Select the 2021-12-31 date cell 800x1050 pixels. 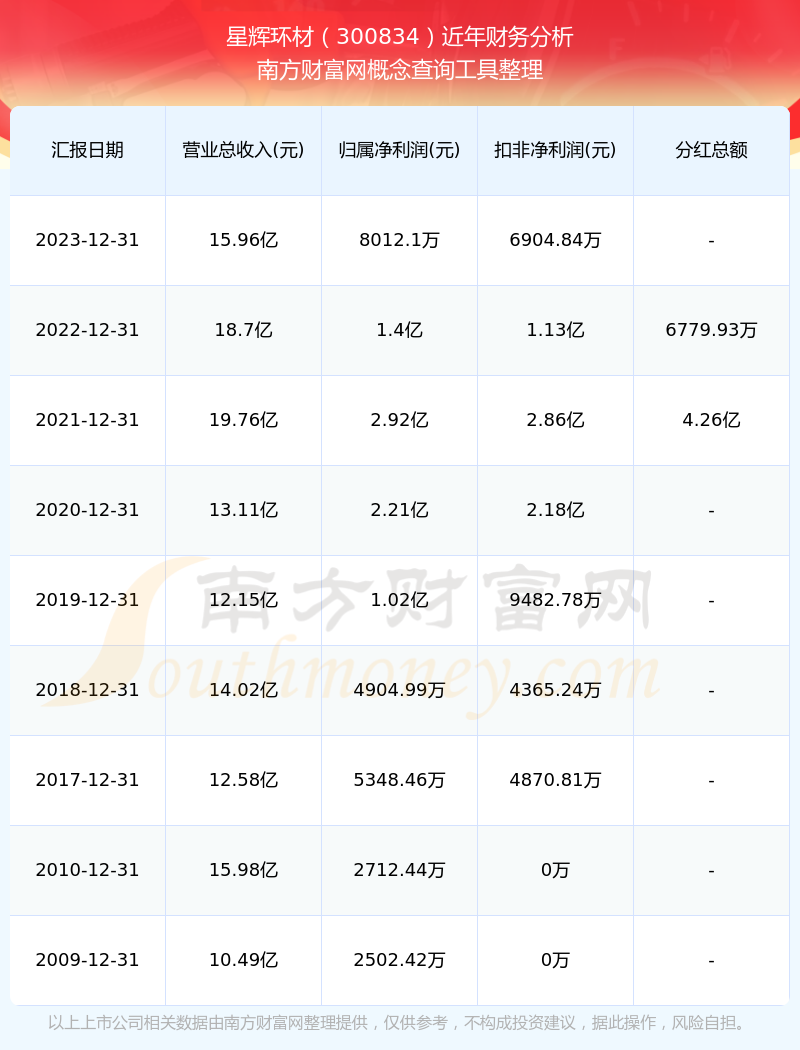click(x=88, y=420)
